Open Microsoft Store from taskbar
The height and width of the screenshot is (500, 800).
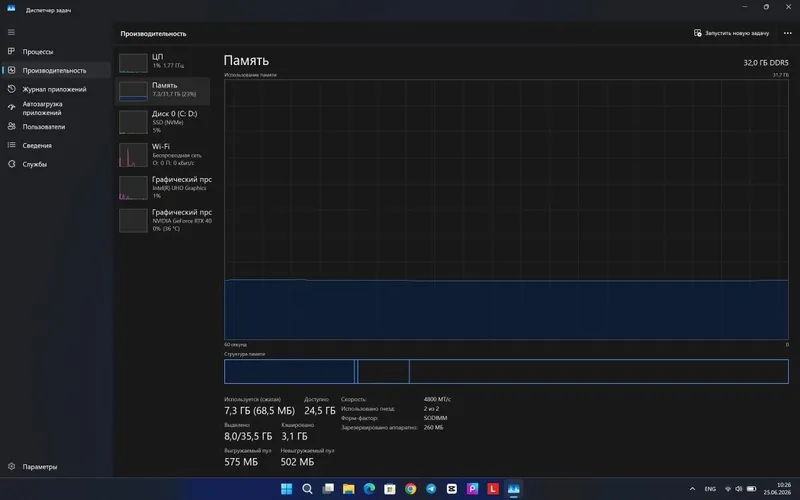390,489
